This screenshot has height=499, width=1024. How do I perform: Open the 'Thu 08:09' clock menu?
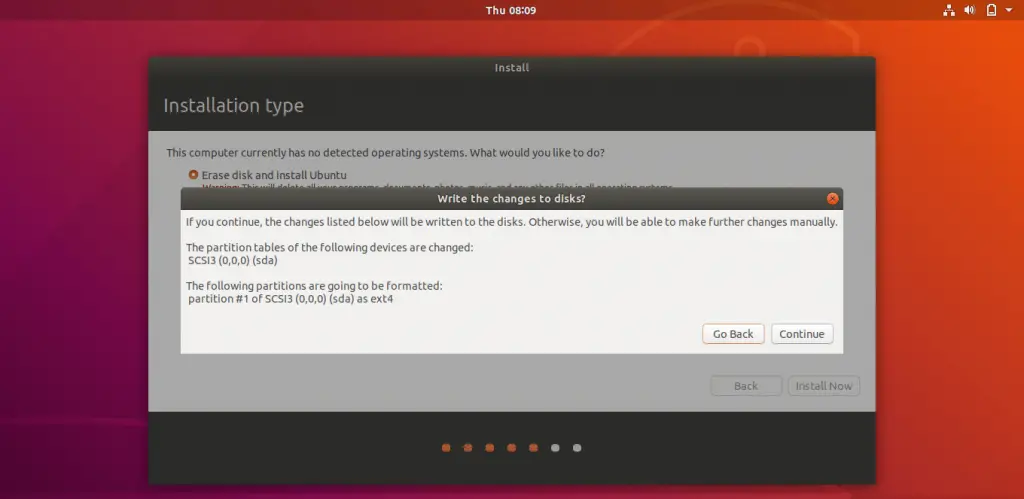511,10
